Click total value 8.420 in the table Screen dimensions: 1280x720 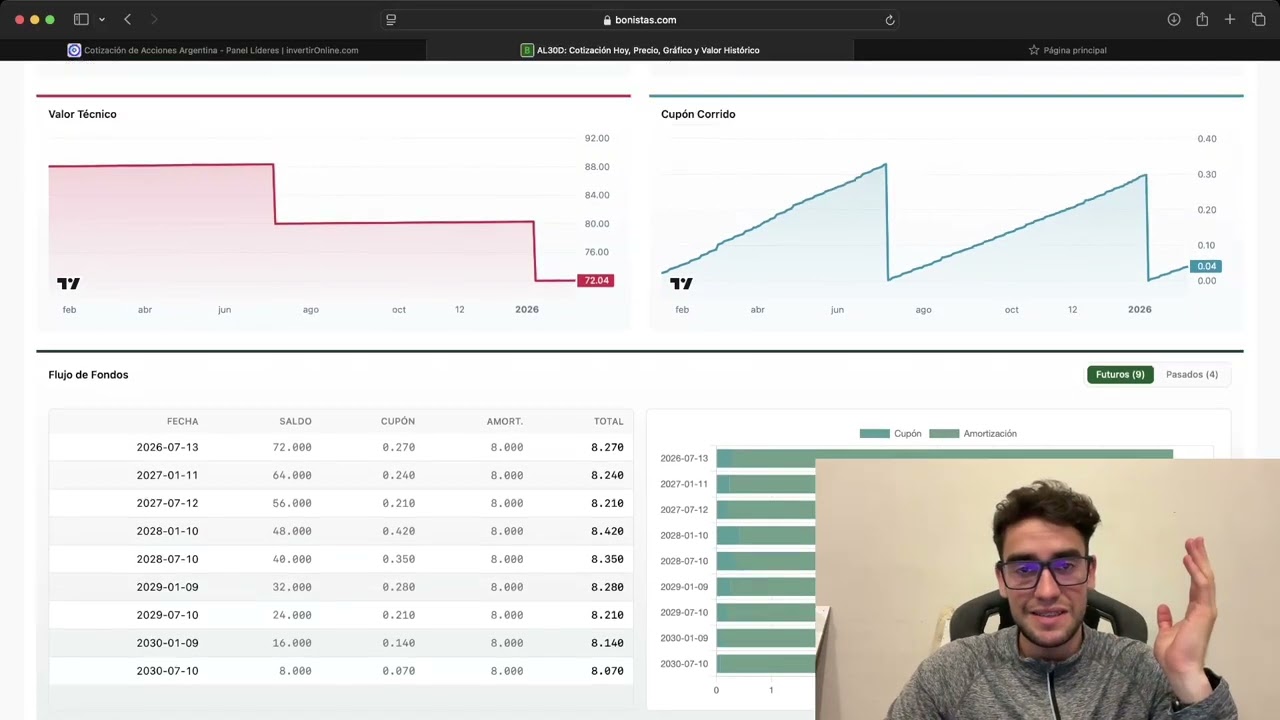coord(607,532)
